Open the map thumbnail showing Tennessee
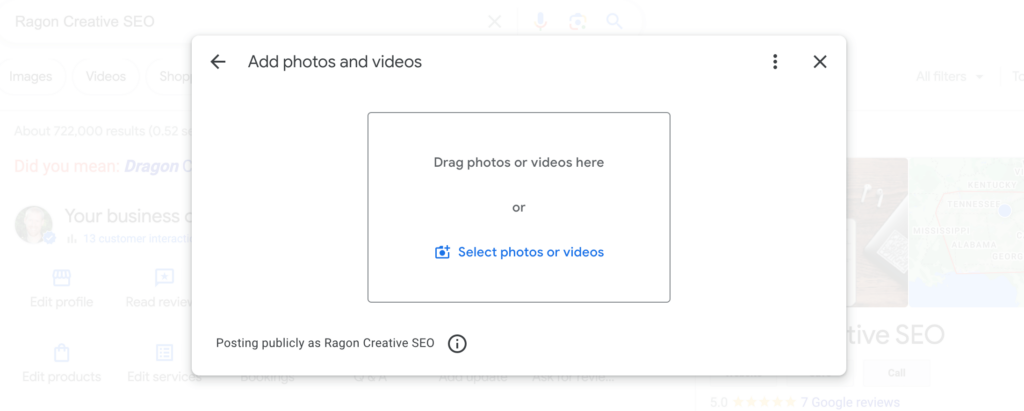 click(967, 232)
